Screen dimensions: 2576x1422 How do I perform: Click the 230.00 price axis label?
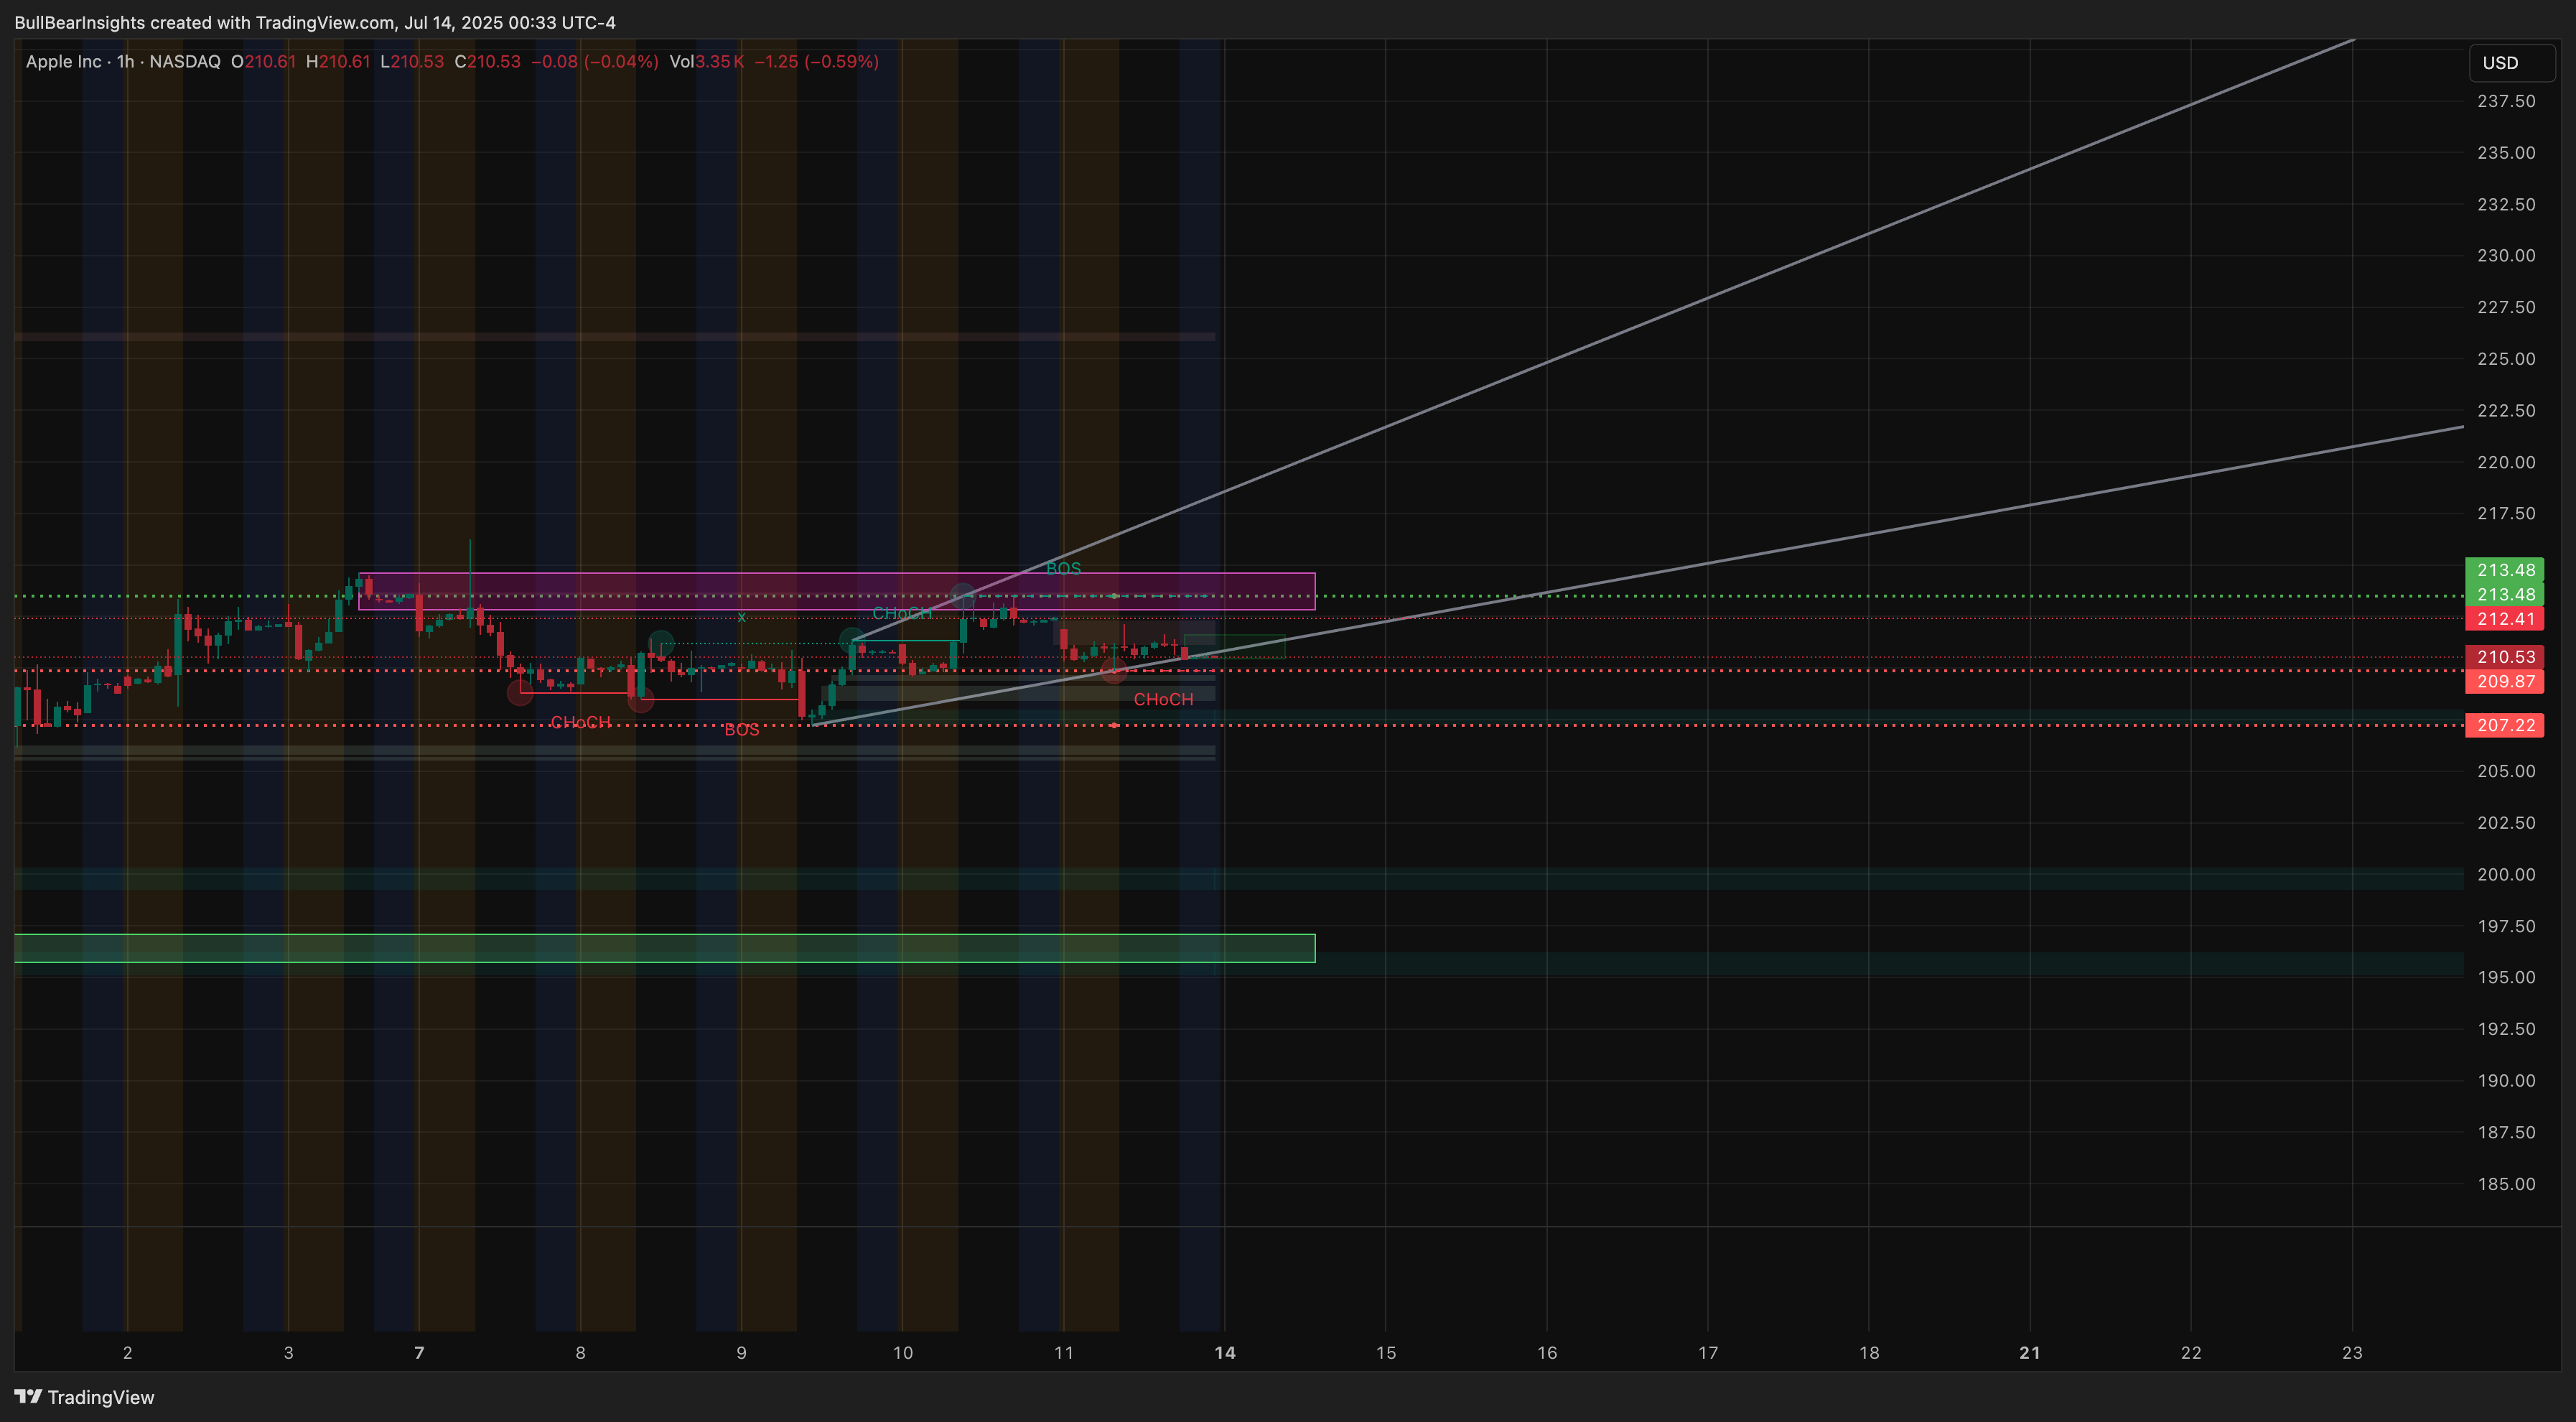tap(2506, 256)
